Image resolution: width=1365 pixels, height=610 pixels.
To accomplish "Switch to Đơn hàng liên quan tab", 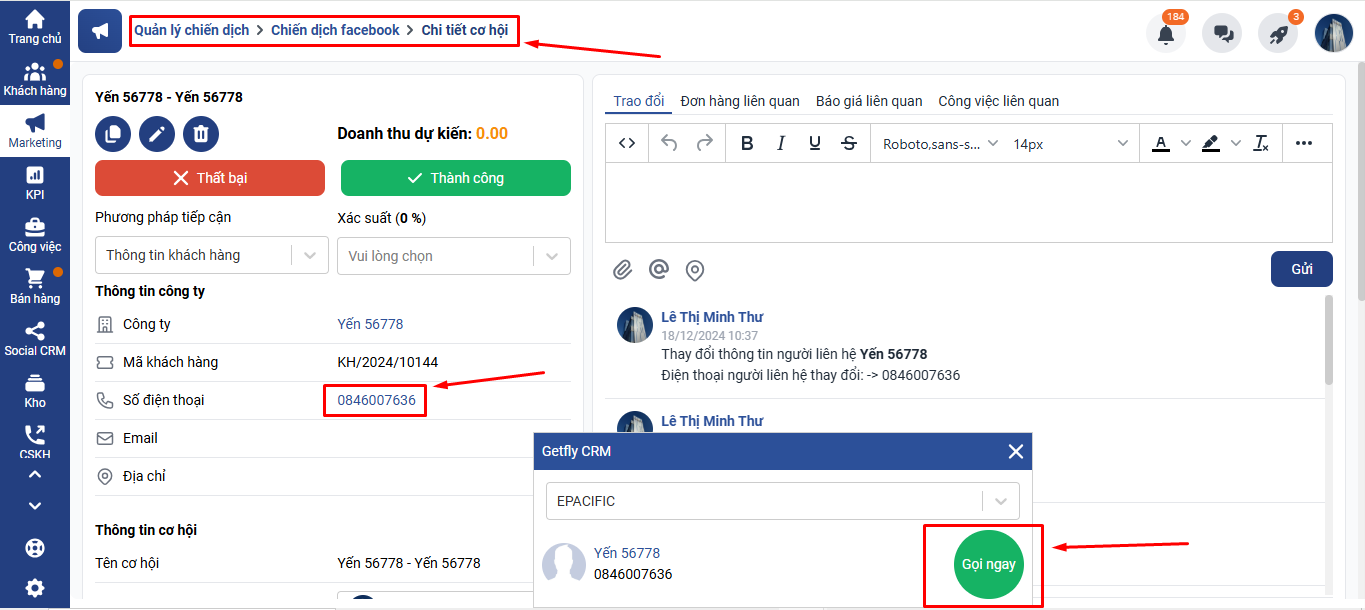I will coord(740,101).
